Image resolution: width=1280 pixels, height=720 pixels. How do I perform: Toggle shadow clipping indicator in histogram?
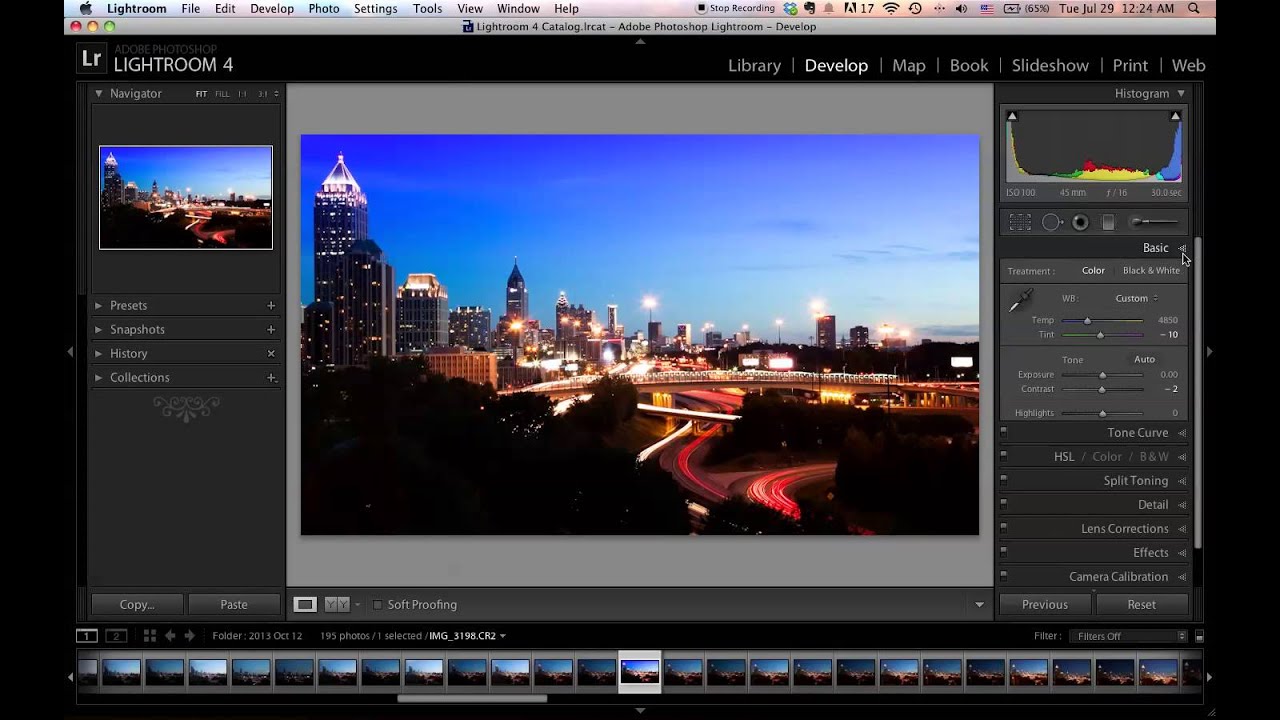1012,117
